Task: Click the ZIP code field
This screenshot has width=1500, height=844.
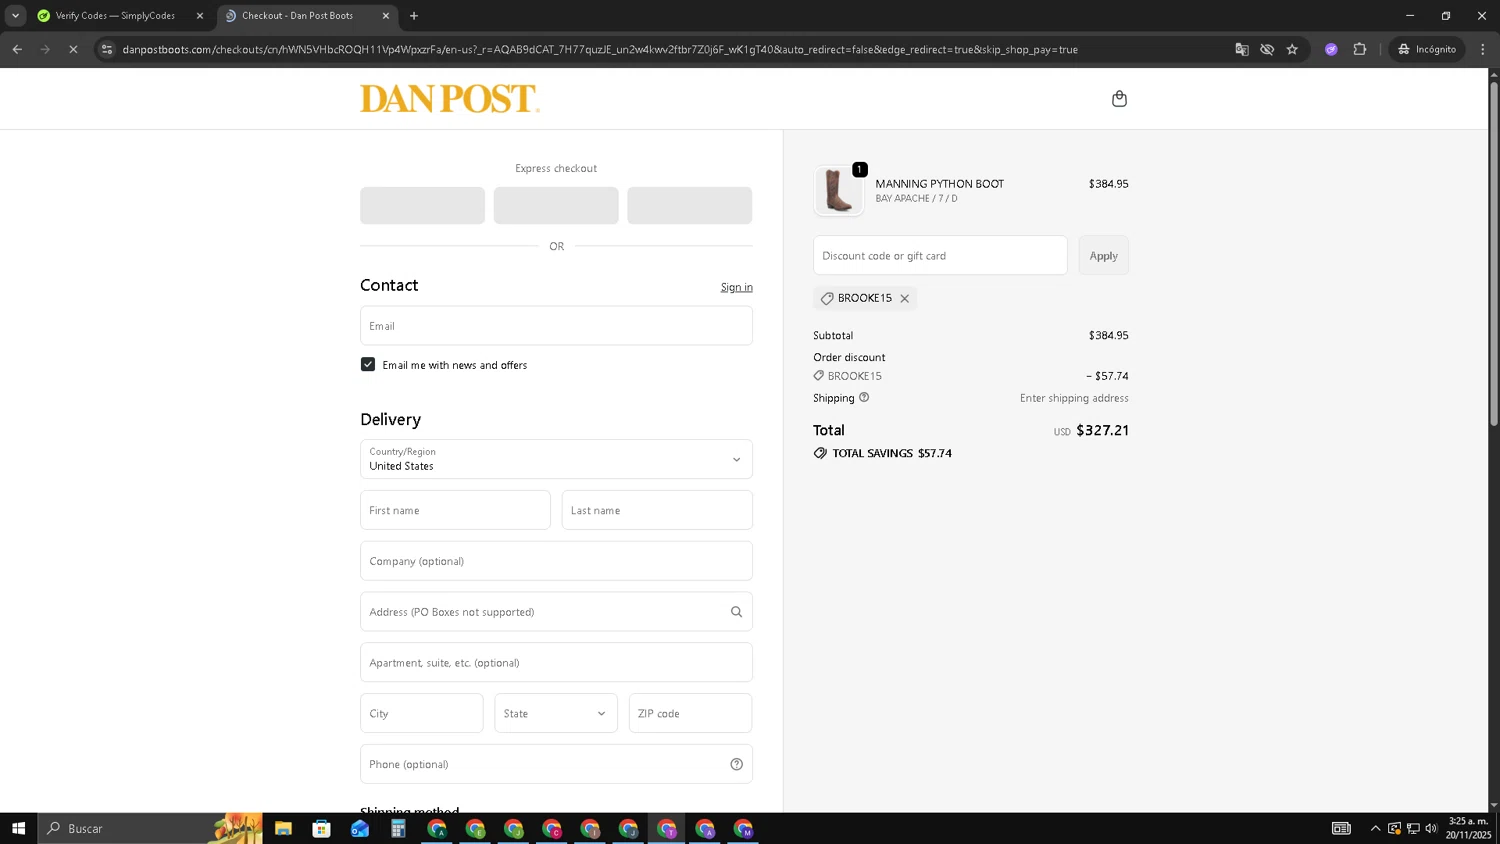Action: pos(690,713)
